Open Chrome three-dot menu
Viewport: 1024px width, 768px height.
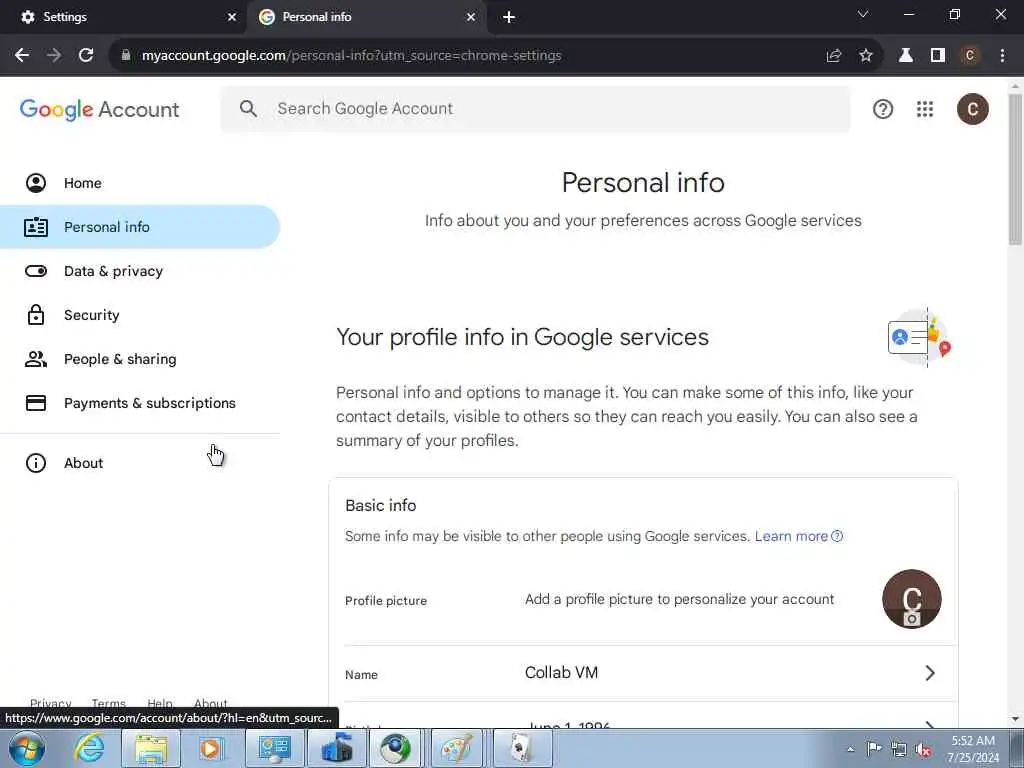(x=1002, y=56)
